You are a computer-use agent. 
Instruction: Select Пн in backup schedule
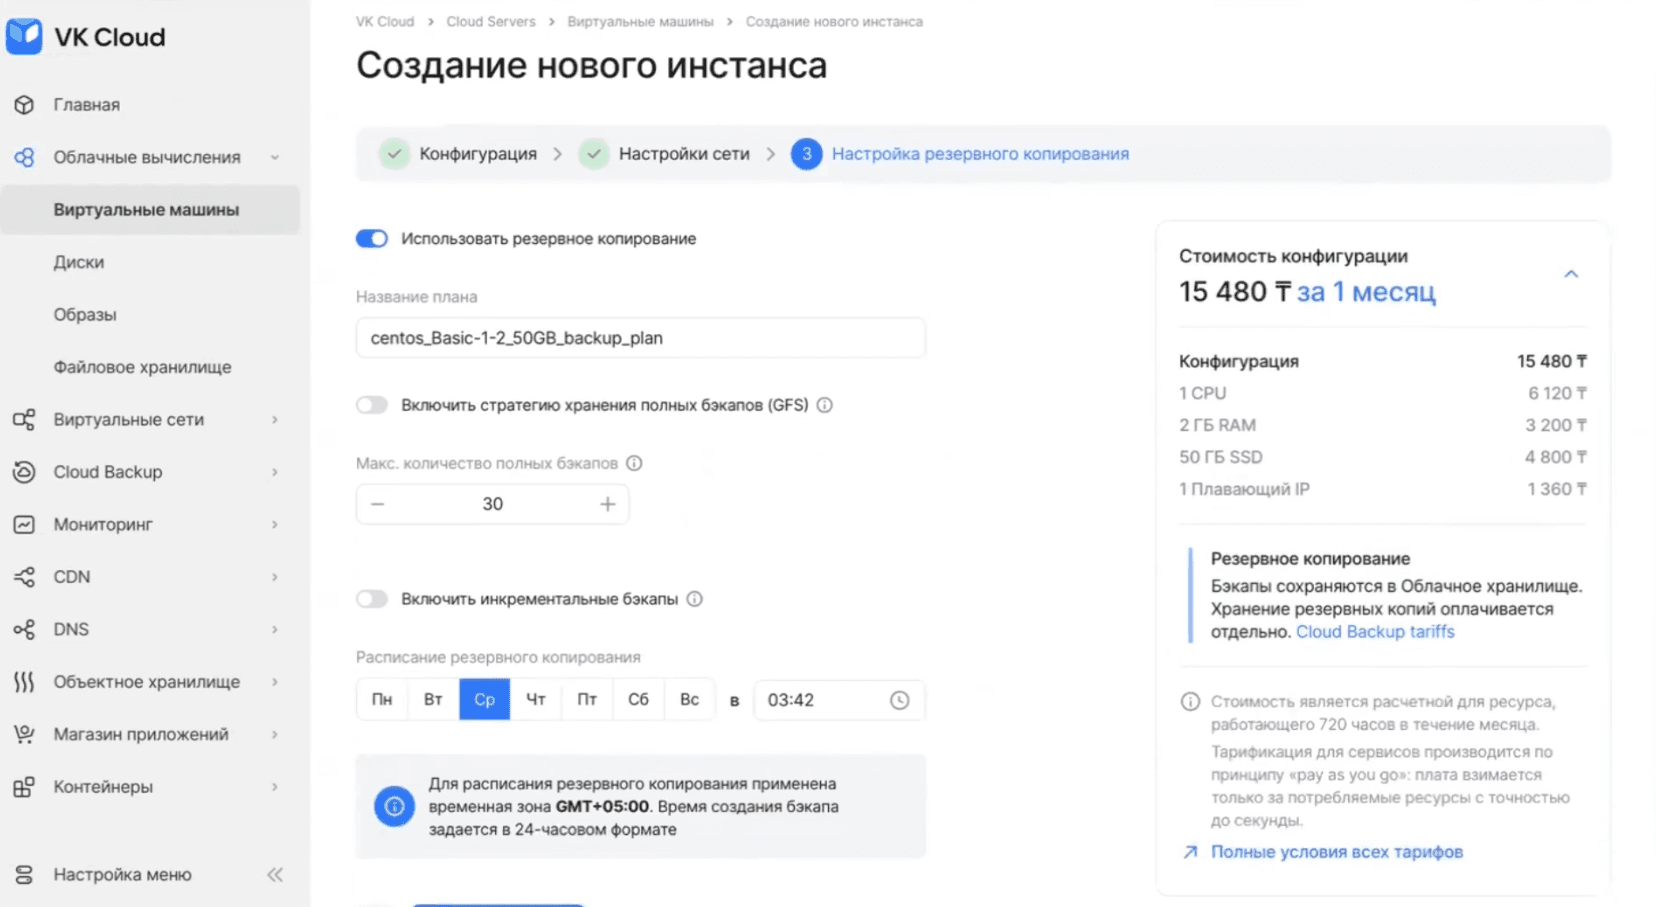[382, 700]
